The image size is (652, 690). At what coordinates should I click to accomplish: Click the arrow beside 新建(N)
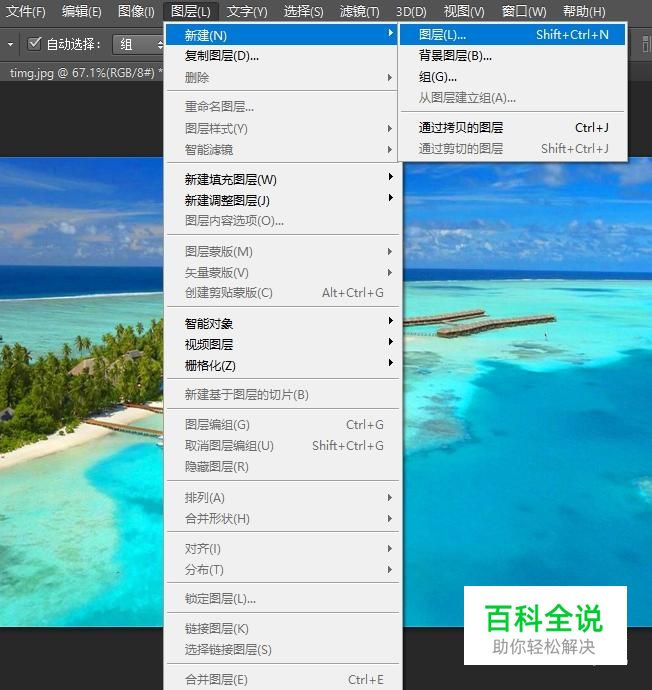390,33
